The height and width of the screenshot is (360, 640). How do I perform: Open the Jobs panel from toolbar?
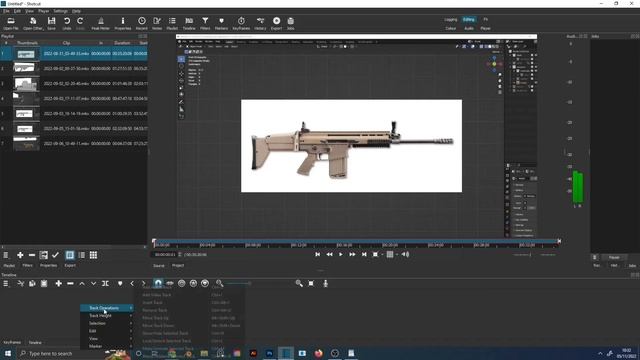(x=291, y=23)
